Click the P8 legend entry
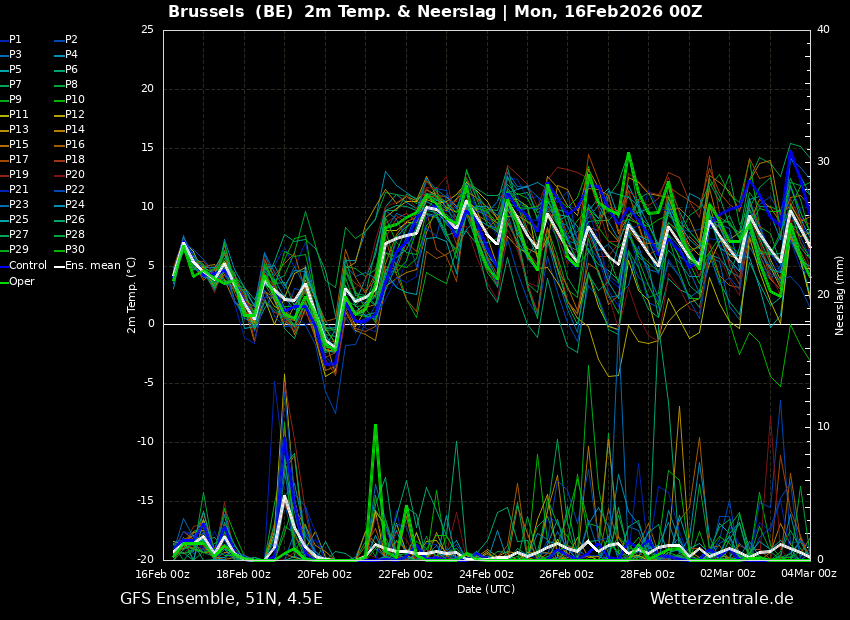 (x=67, y=85)
